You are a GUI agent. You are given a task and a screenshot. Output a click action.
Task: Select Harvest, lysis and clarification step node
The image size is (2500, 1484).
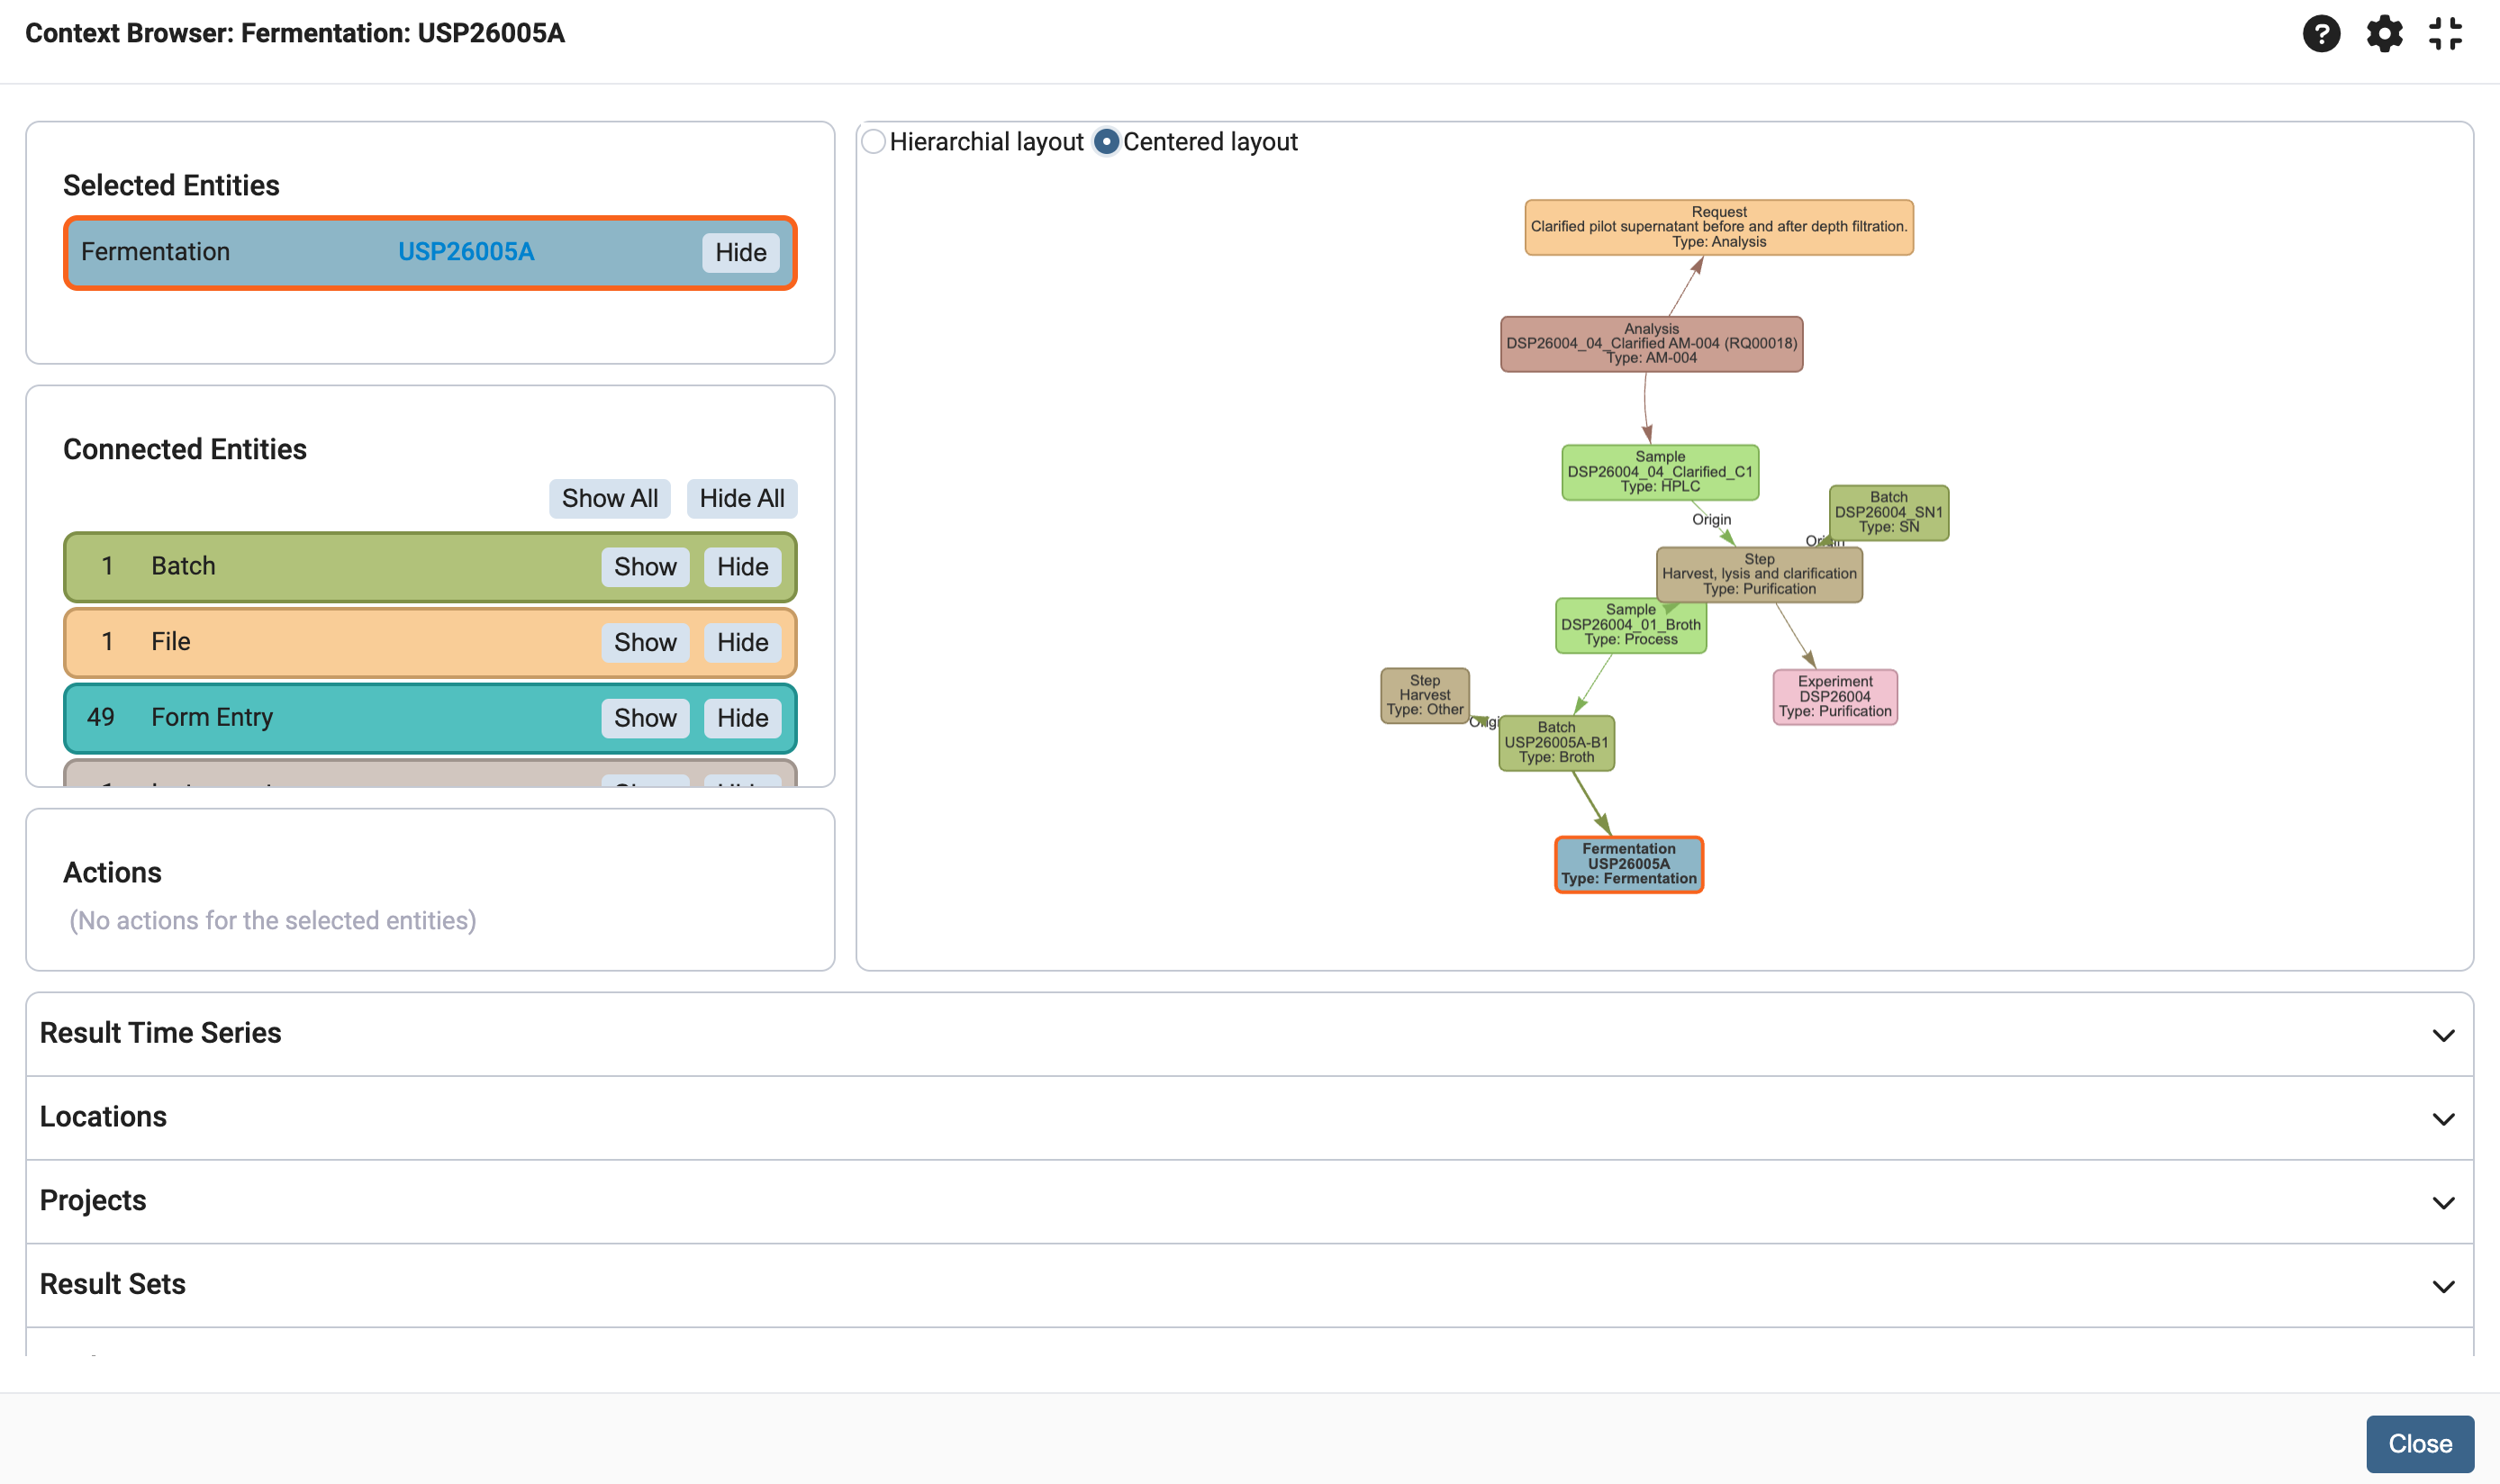[1760, 575]
